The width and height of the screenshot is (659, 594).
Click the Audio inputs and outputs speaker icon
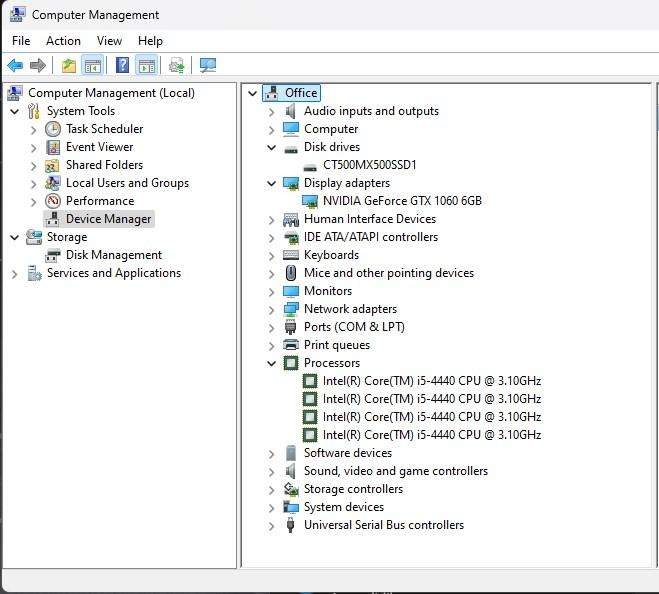[x=290, y=111]
